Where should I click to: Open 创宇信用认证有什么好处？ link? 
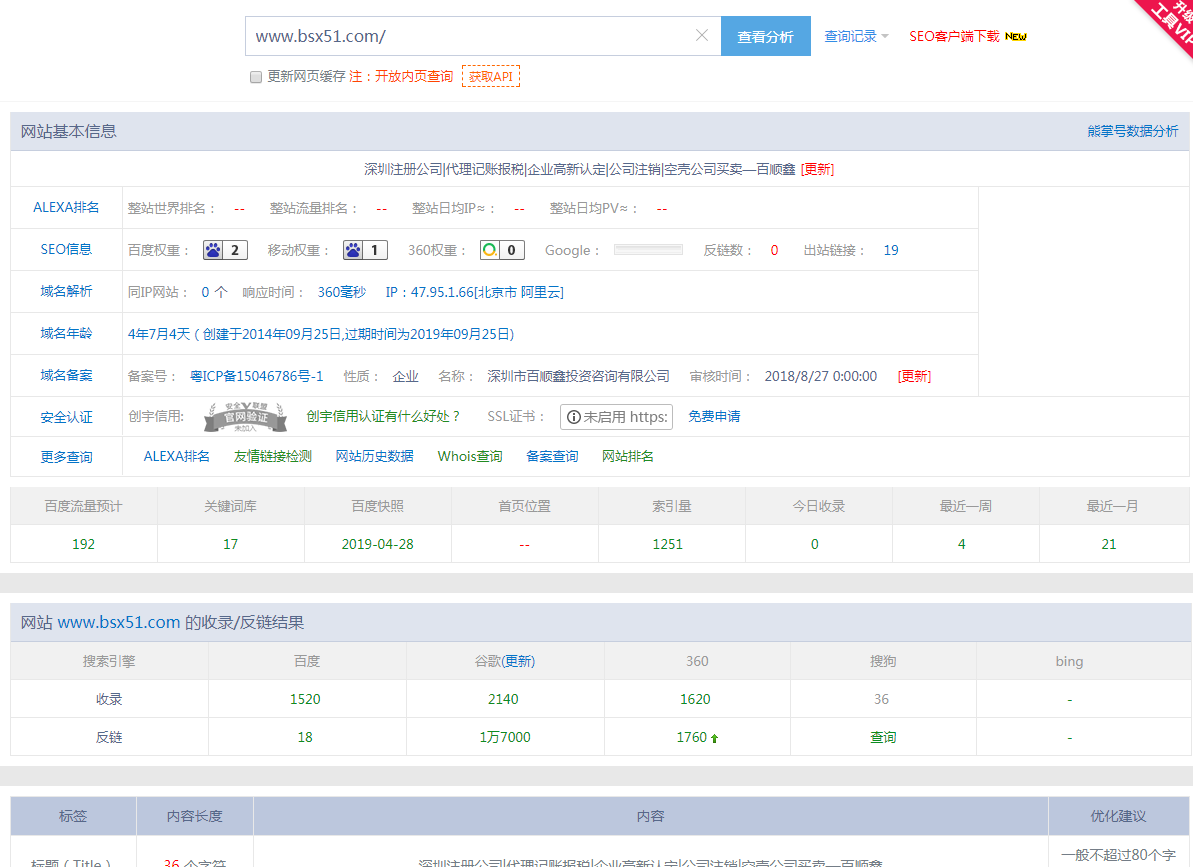383,416
